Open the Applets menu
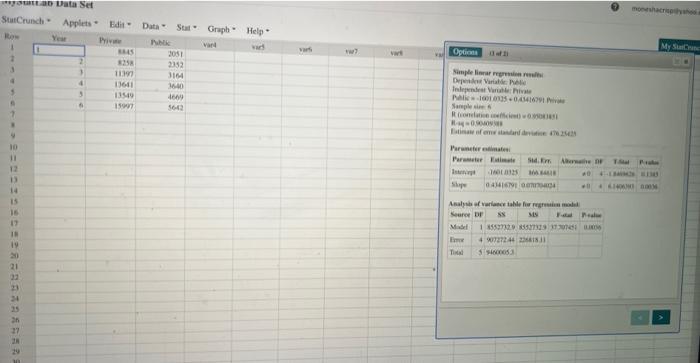Image resolution: width=700 pixels, height=363 pixels. tap(80, 23)
